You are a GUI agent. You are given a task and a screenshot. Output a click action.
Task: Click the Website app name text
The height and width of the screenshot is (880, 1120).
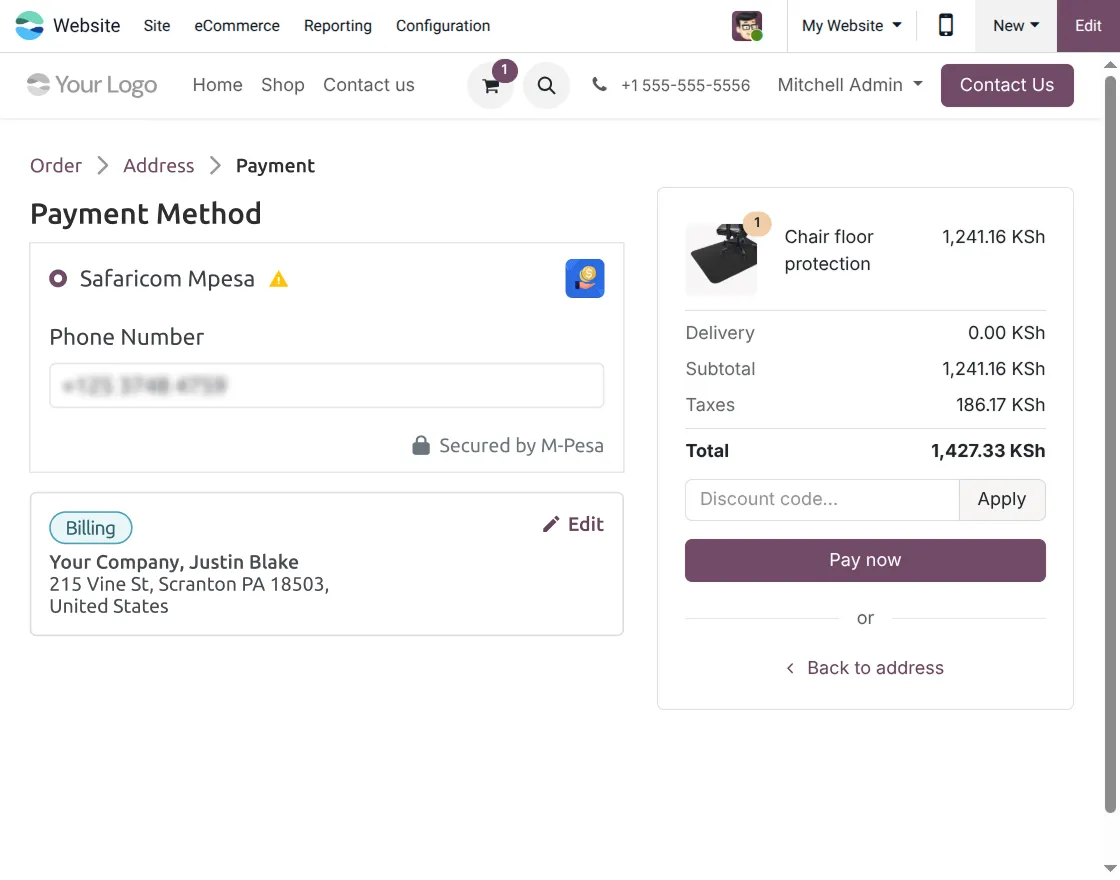tap(87, 26)
